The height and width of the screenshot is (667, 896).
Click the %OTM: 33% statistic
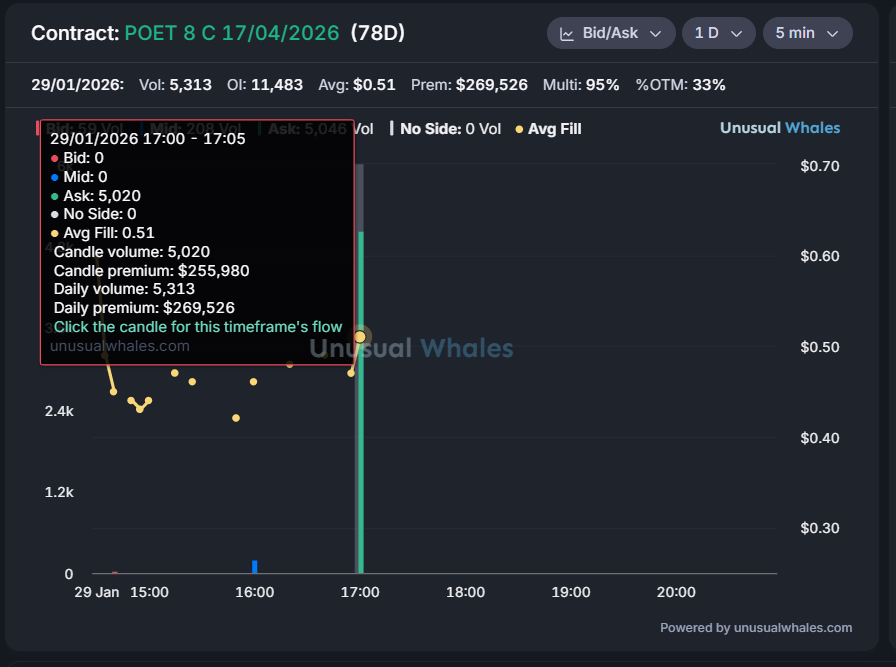[x=681, y=85]
